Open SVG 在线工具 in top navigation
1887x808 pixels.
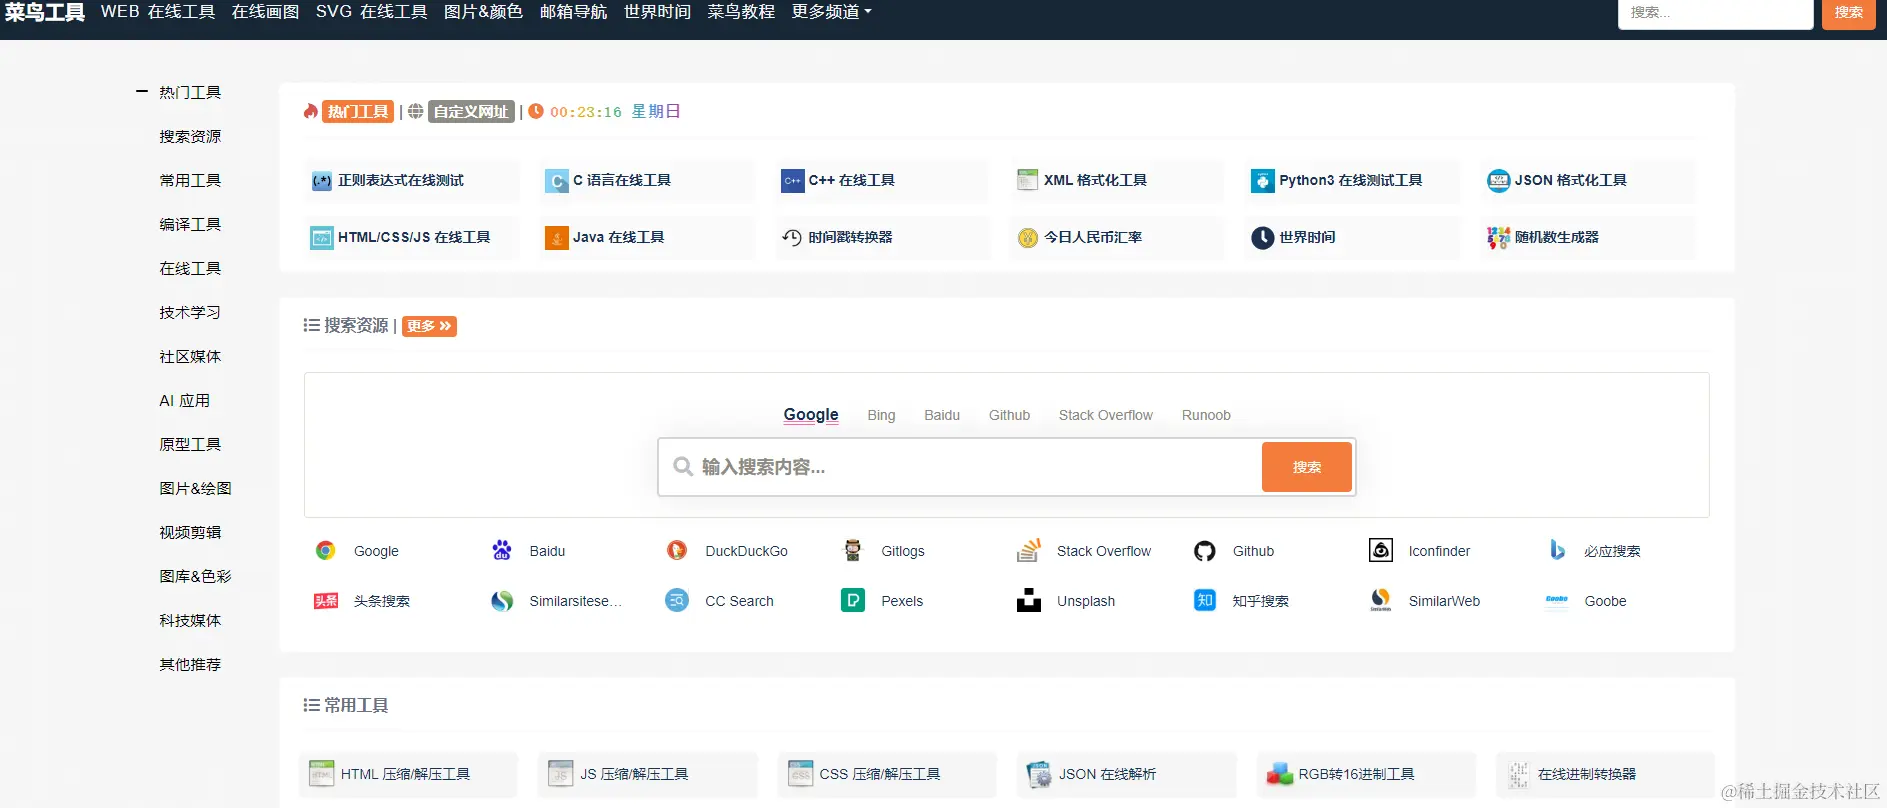click(371, 12)
